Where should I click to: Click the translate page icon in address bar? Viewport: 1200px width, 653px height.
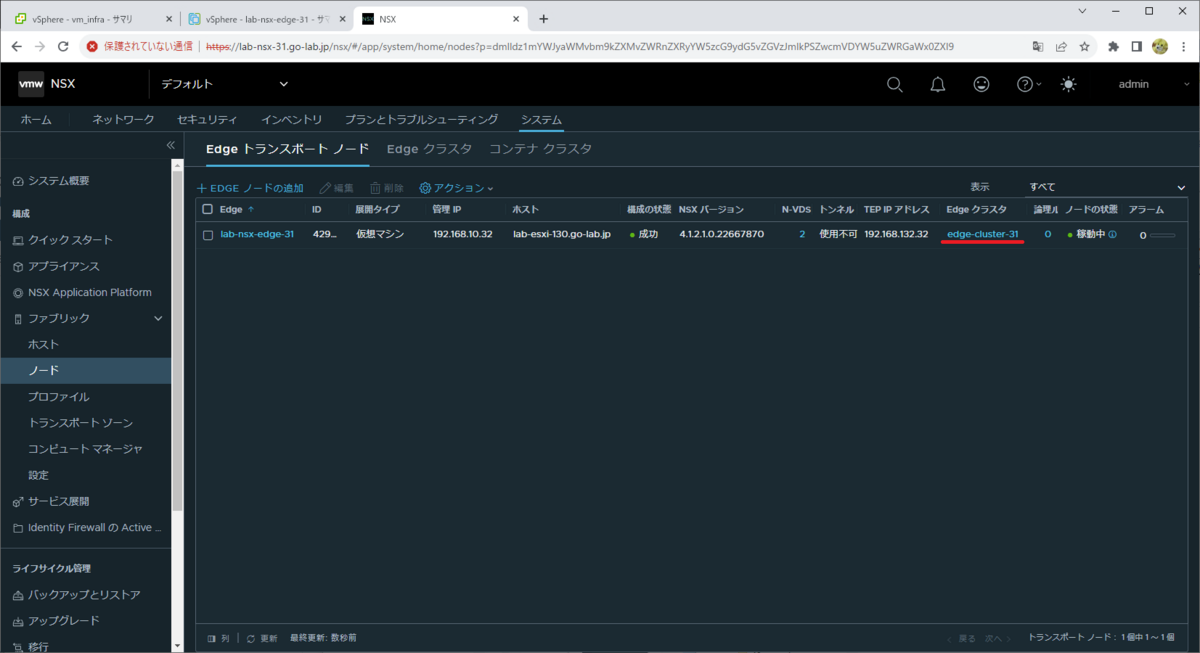pos(1038,46)
